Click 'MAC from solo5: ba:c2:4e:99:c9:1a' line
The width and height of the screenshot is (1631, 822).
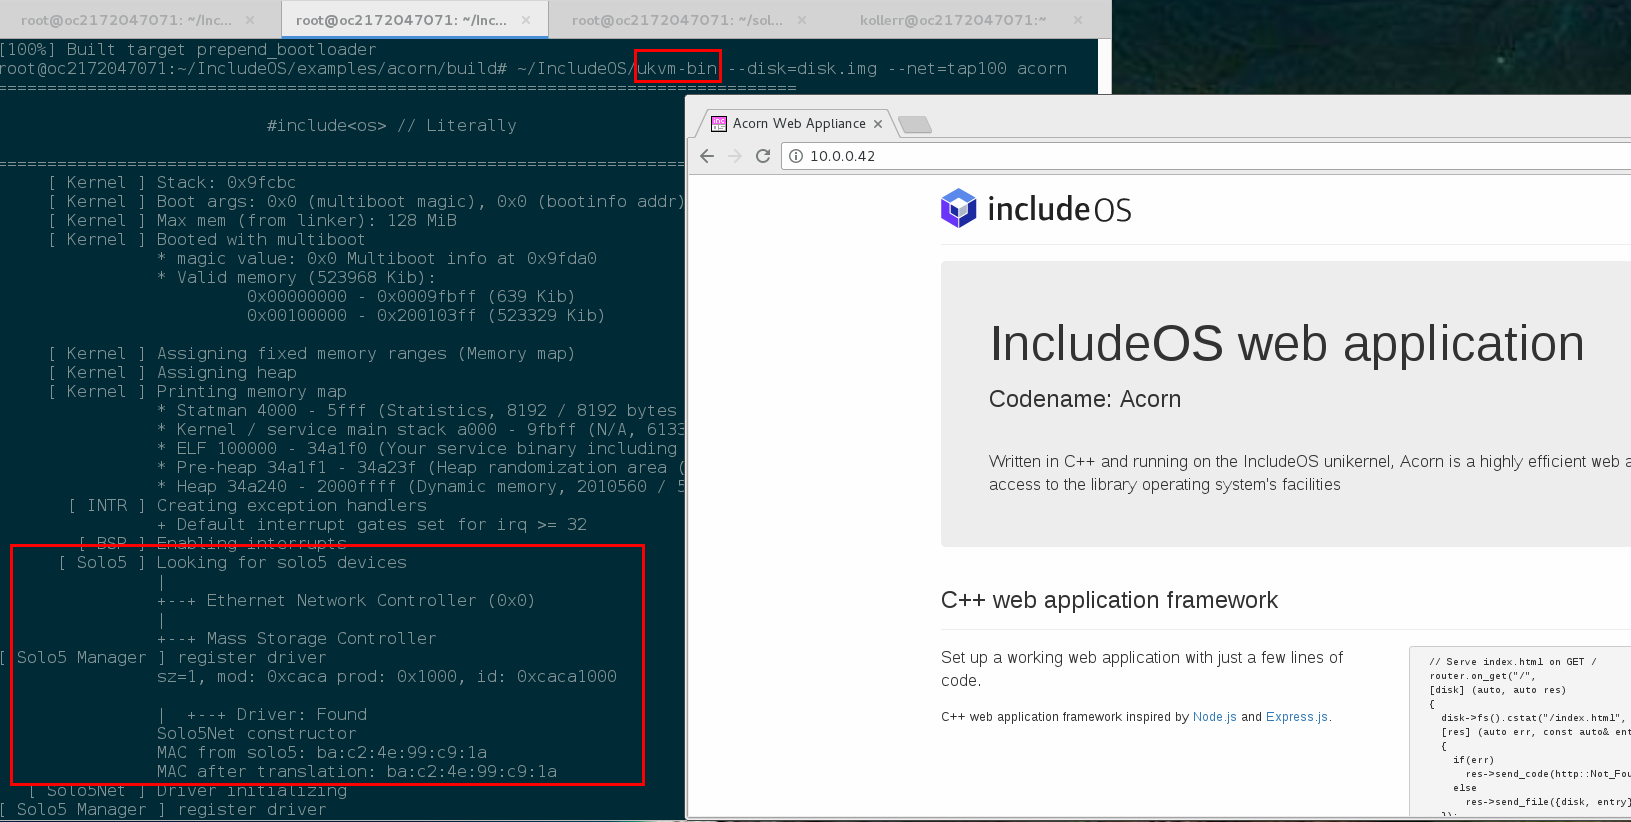click(x=321, y=752)
